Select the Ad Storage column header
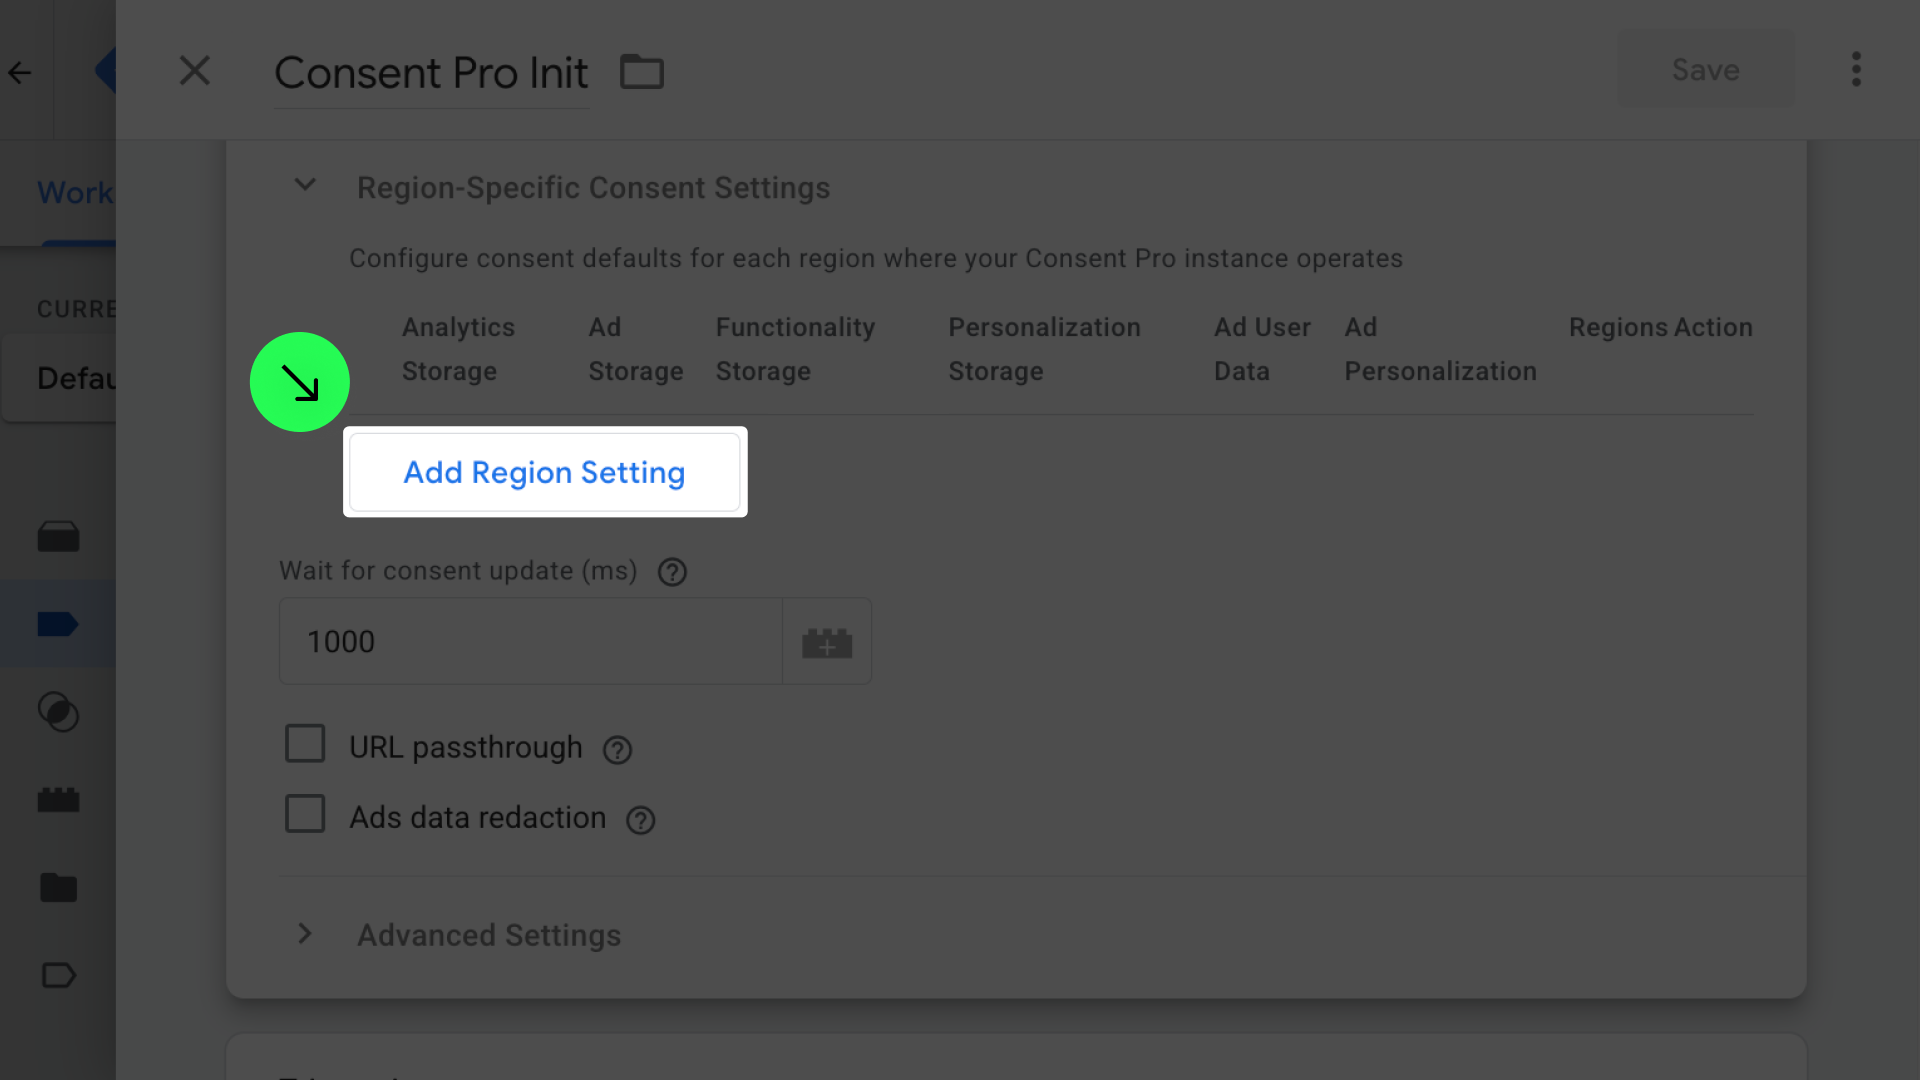The image size is (1920, 1080). point(636,349)
